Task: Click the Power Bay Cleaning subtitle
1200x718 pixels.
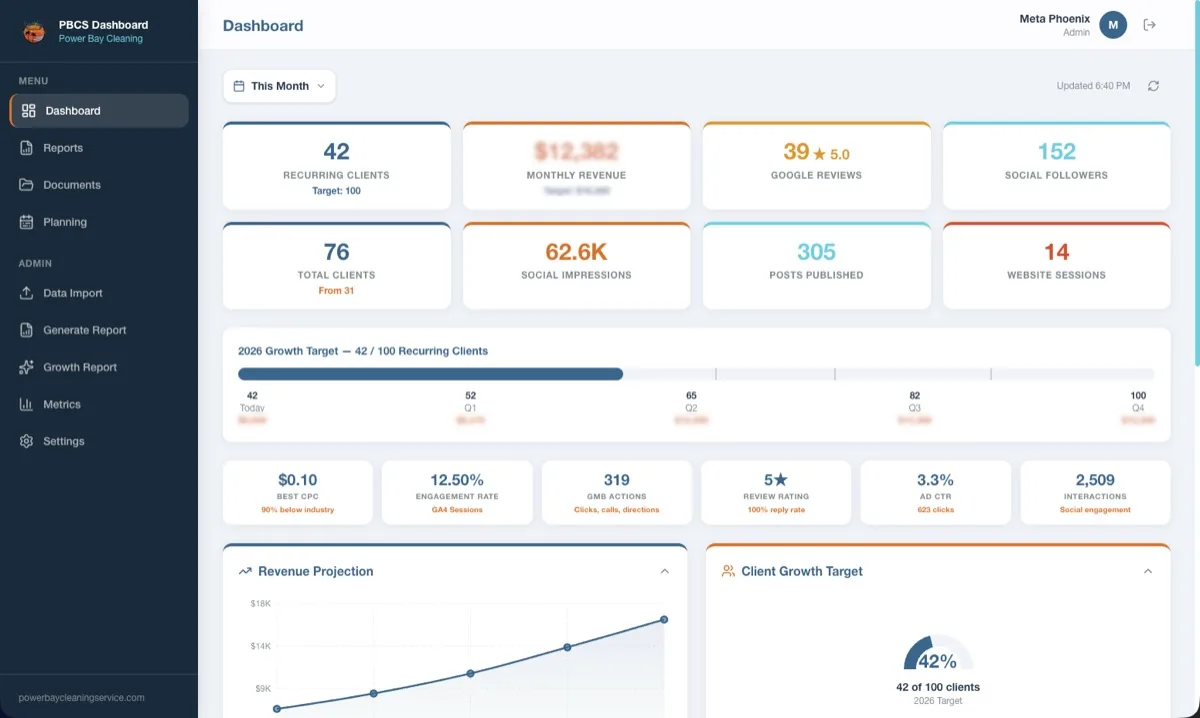Action: point(101,39)
